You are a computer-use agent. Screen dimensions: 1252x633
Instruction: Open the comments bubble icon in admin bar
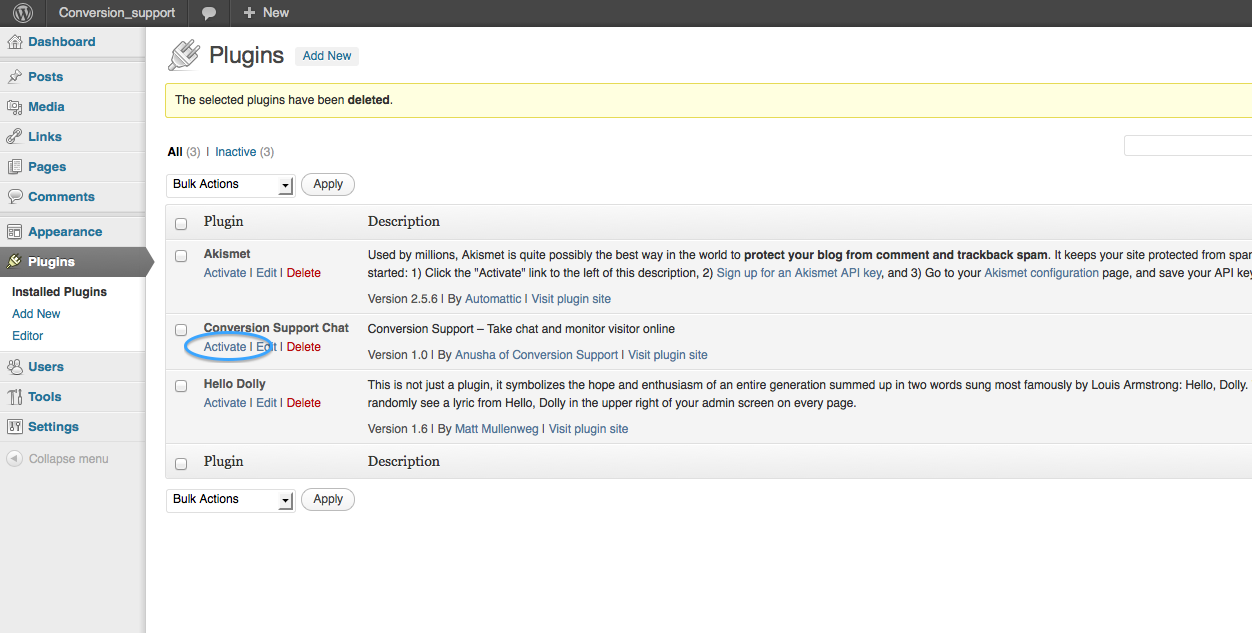pos(209,13)
